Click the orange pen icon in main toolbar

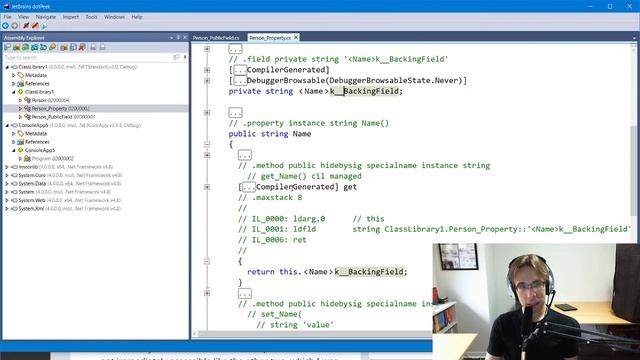click(35, 26)
